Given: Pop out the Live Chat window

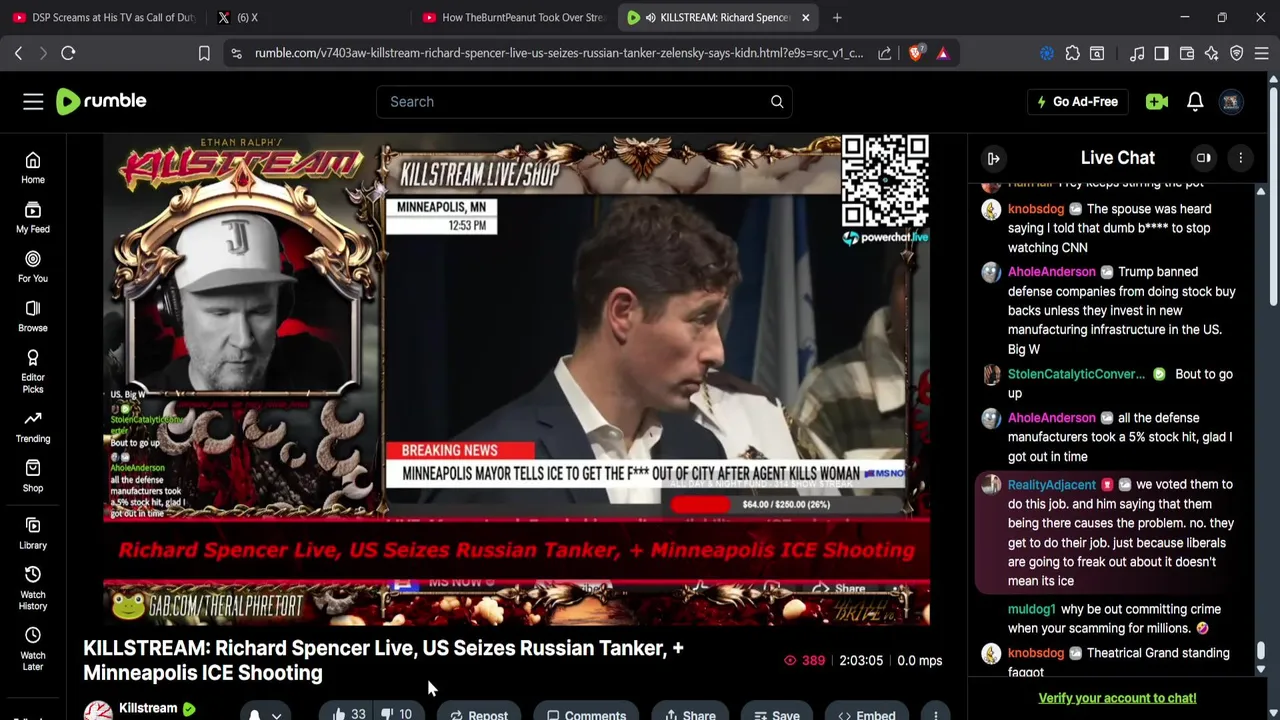Looking at the screenshot, I should pyautogui.click(x=1204, y=158).
